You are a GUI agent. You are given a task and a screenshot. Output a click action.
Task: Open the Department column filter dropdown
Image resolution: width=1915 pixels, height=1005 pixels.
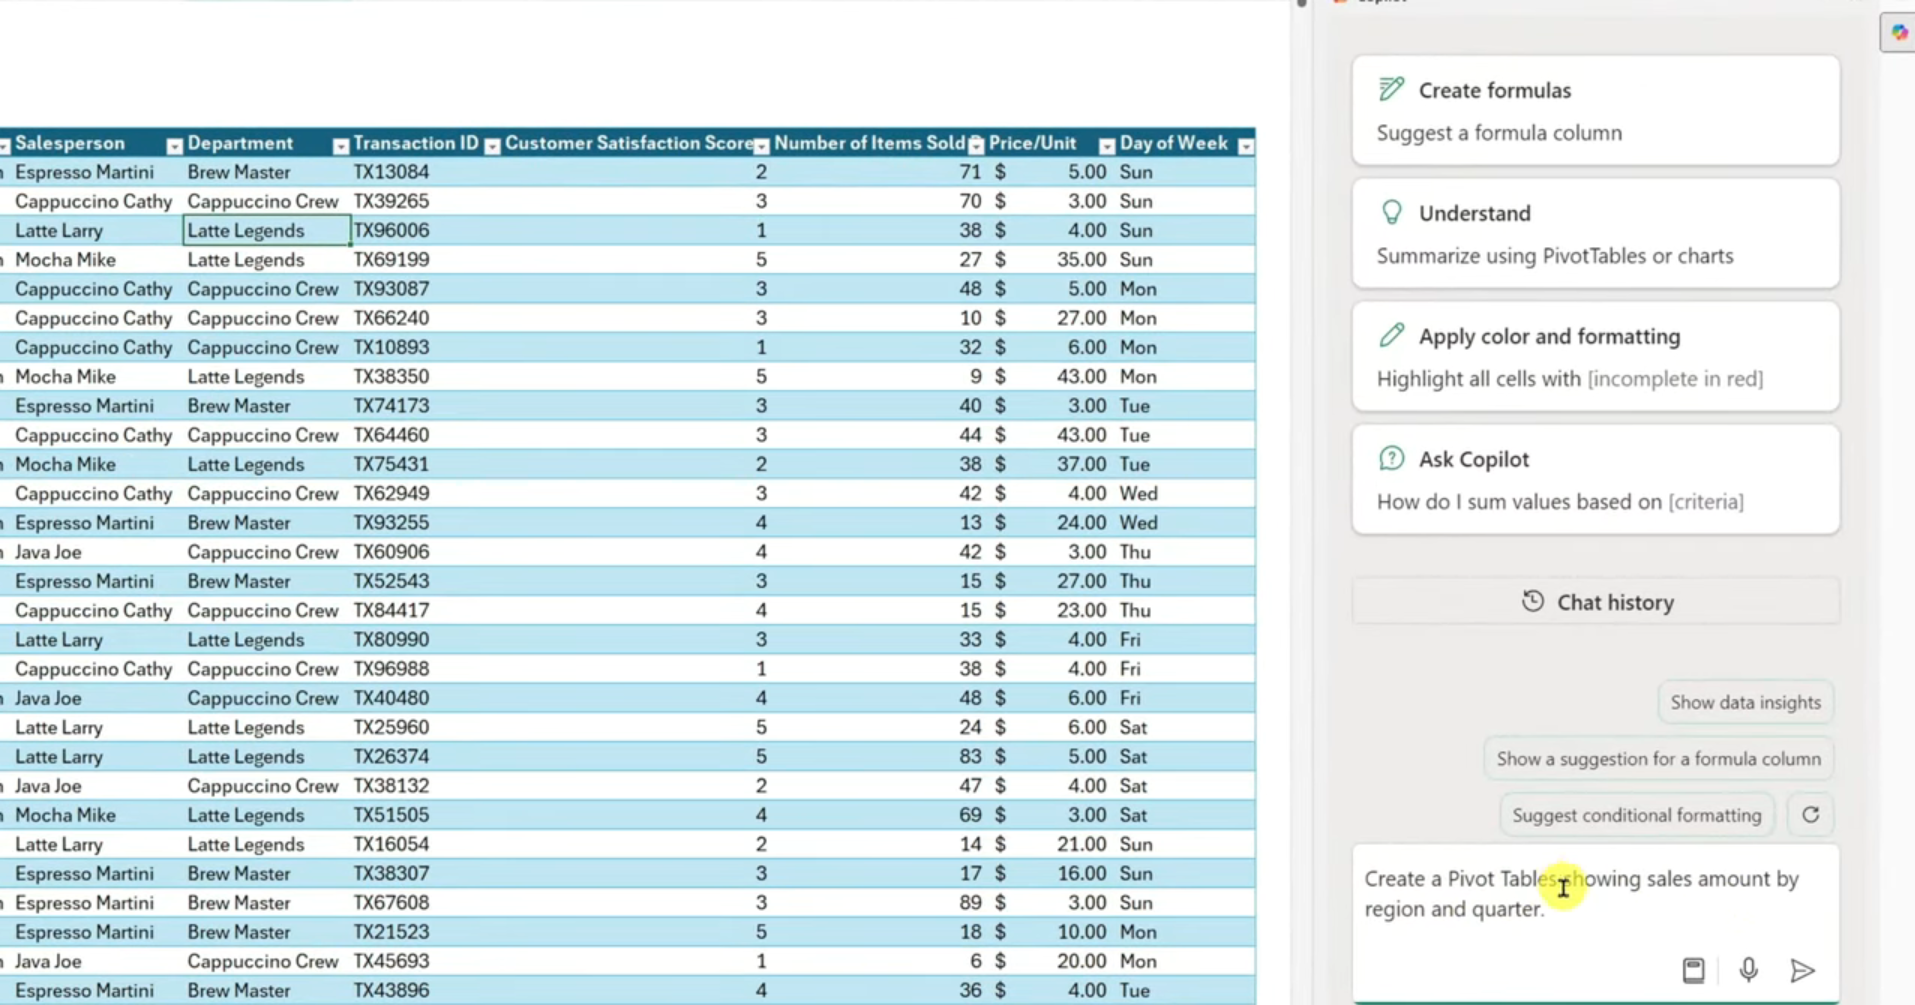(340, 146)
